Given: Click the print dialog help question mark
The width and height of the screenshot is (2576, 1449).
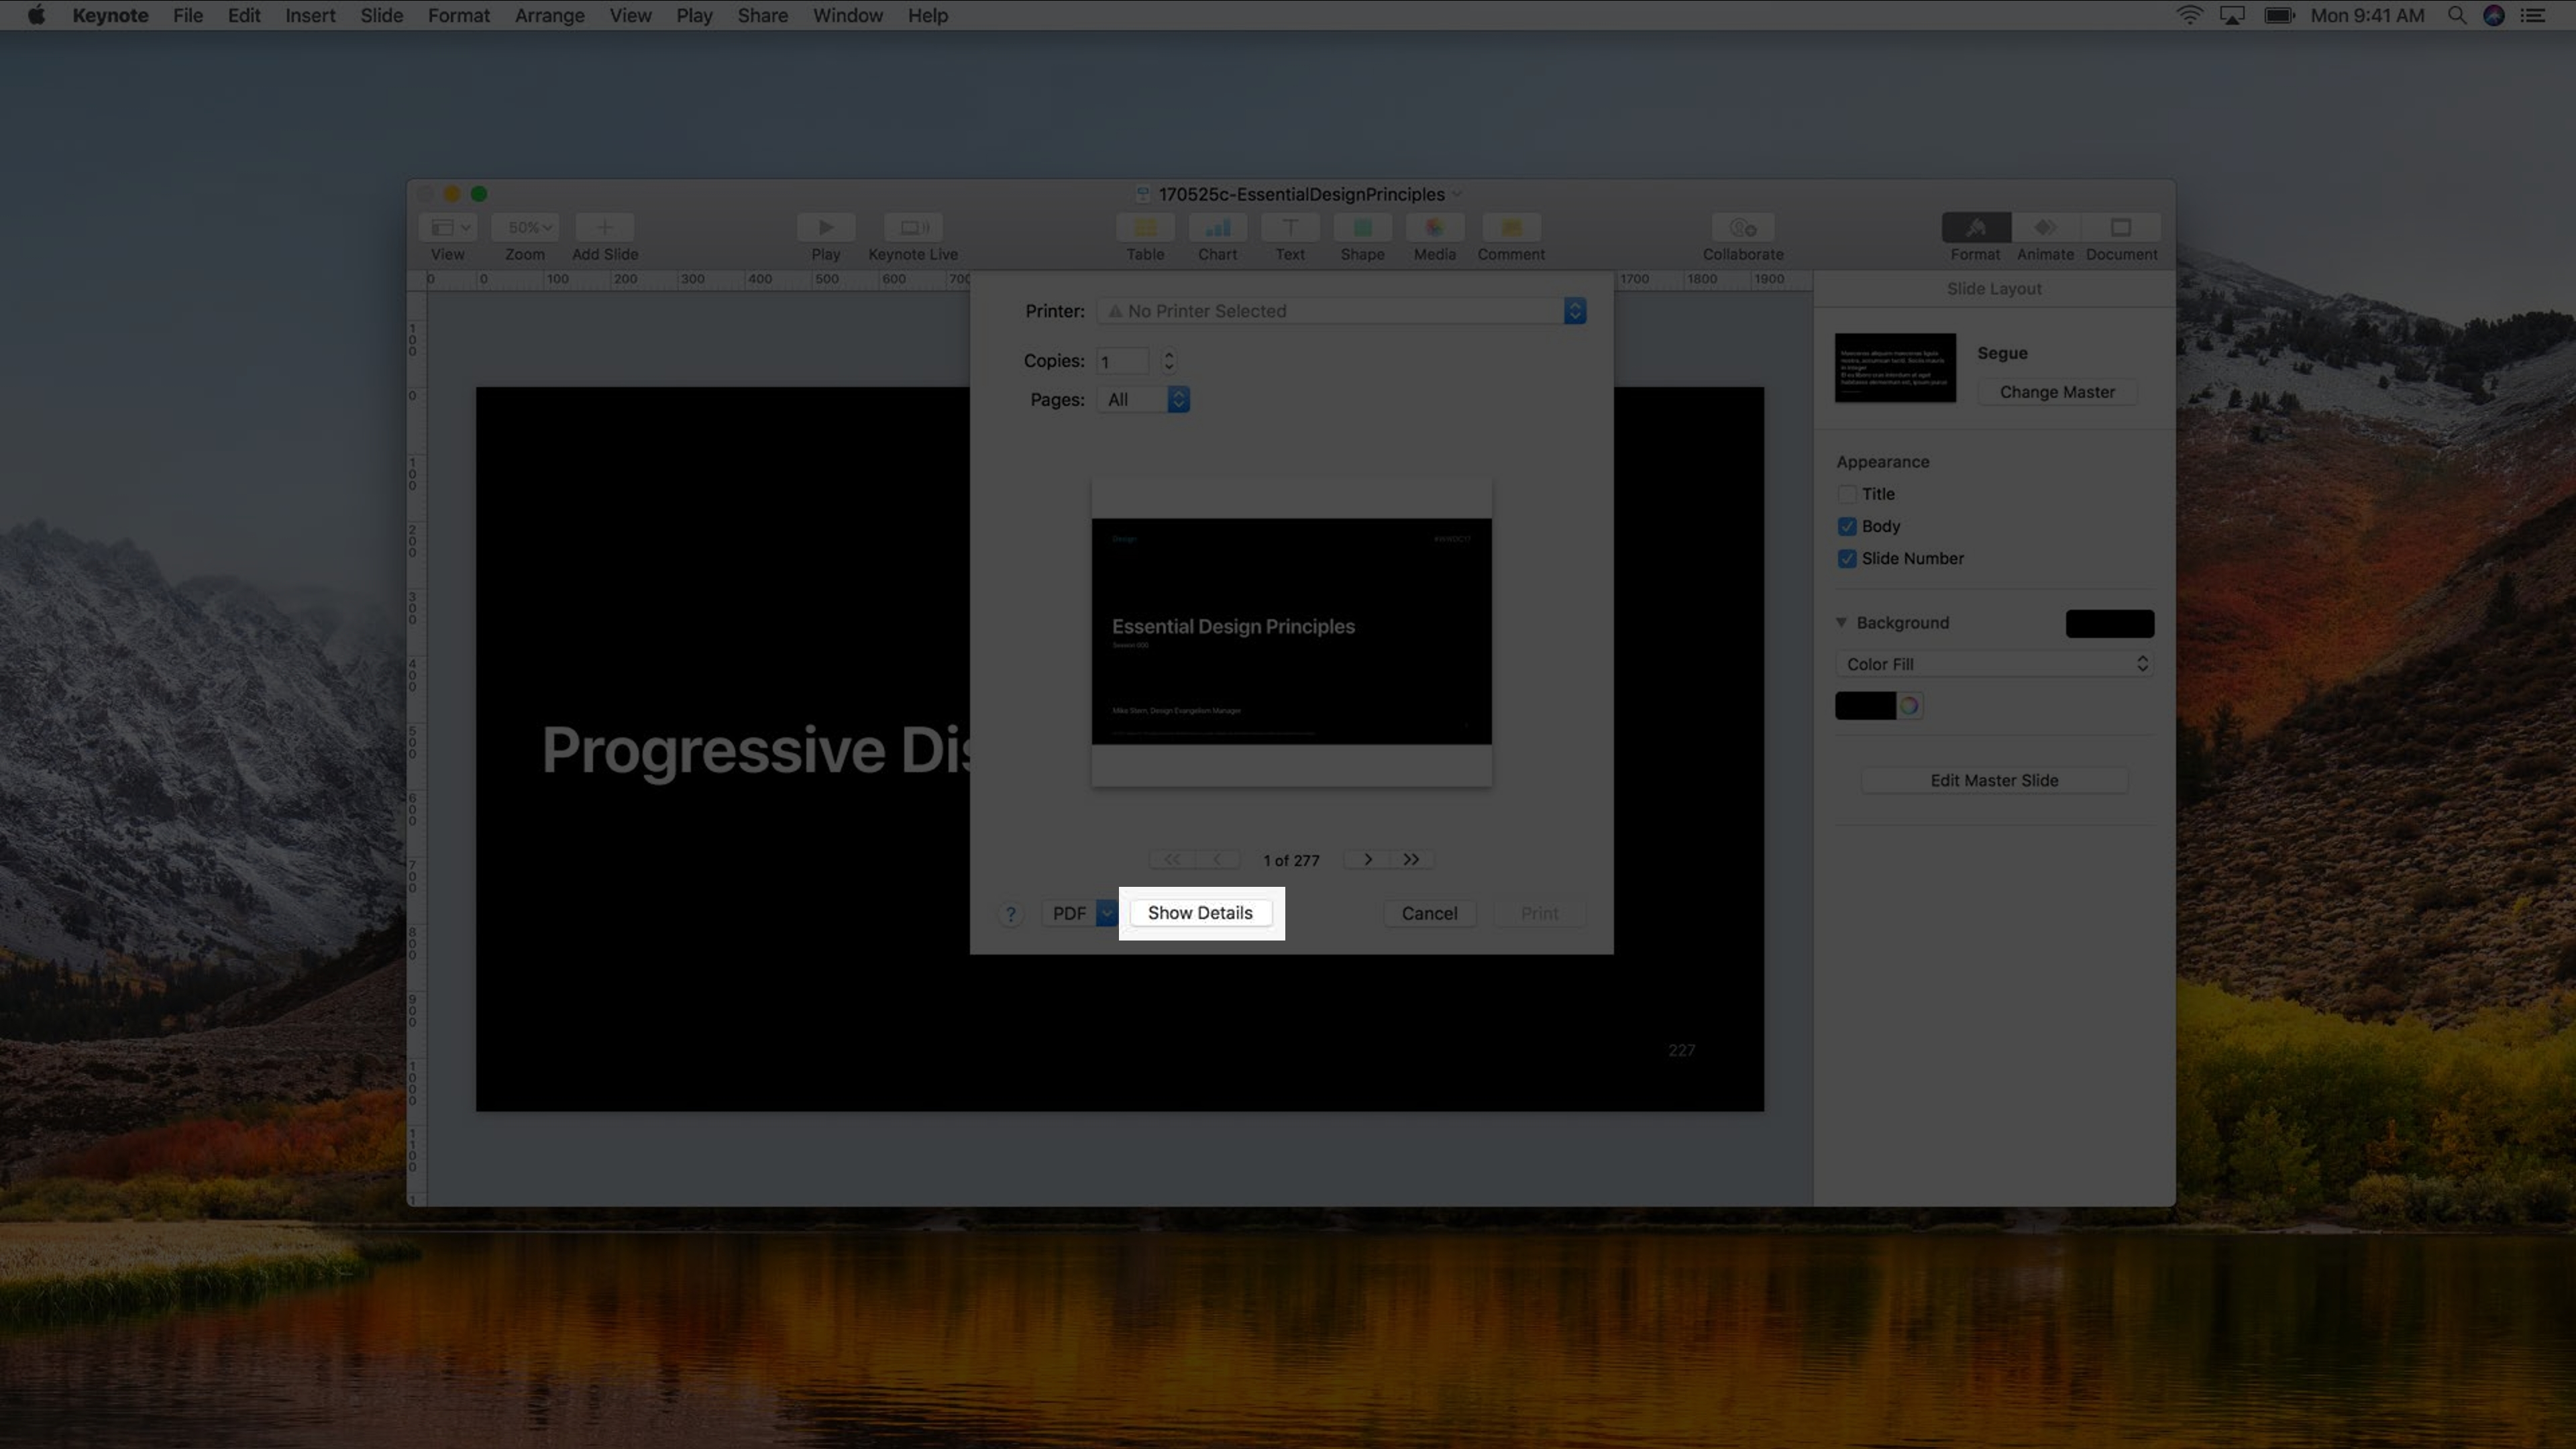Looking at the screenshot, I should [1010, 914].
